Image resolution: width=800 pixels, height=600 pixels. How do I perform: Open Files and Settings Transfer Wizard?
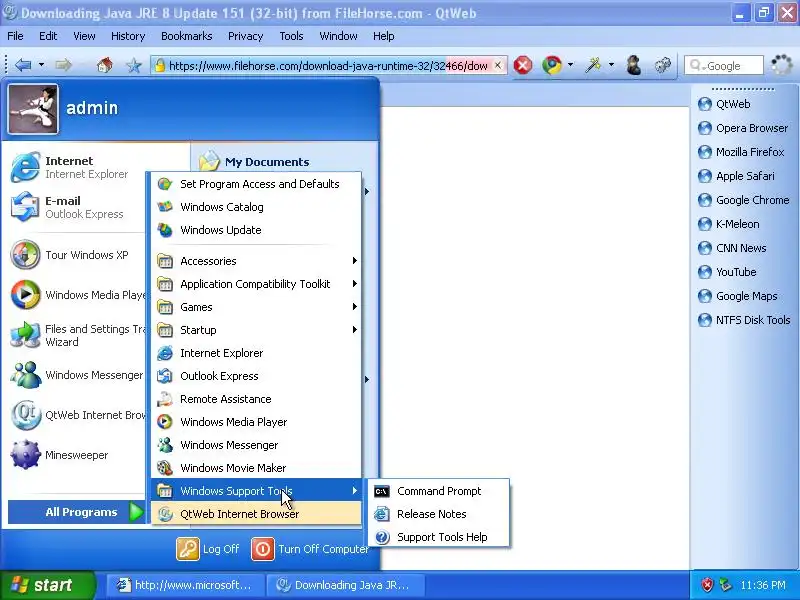point(77,335)
